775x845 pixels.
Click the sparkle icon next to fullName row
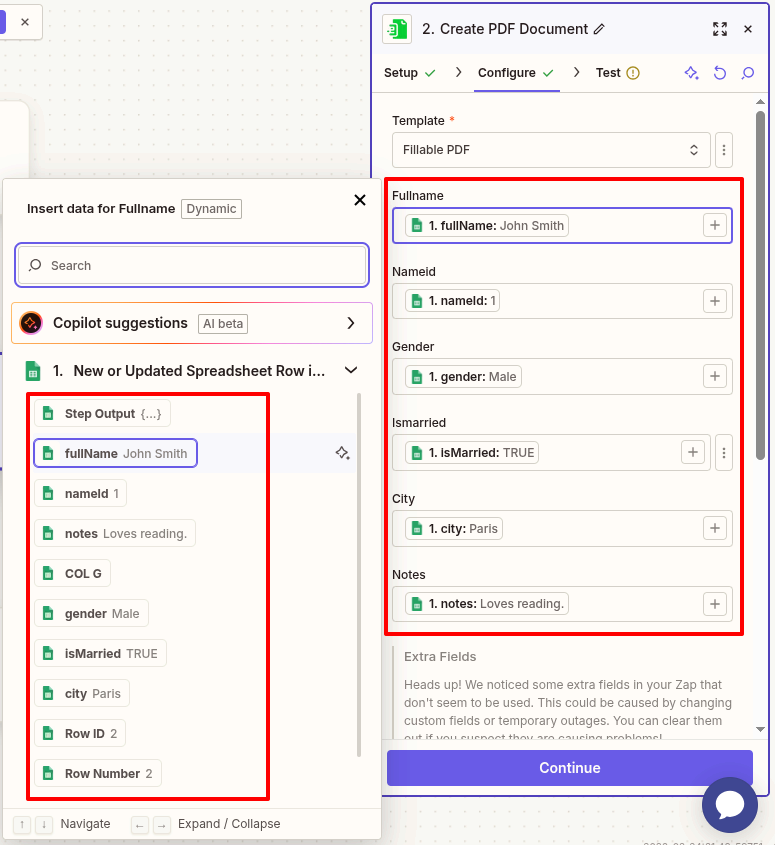tap(342, 453)
